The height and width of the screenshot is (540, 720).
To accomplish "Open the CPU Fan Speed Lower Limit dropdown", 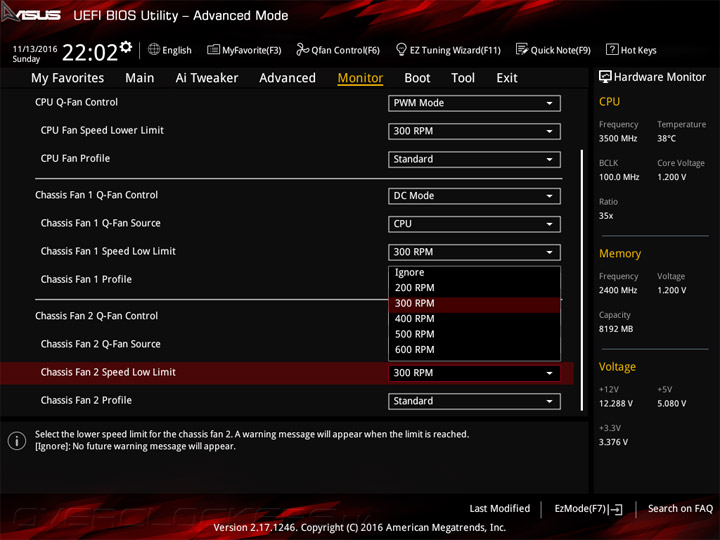I will pos(474,131).
